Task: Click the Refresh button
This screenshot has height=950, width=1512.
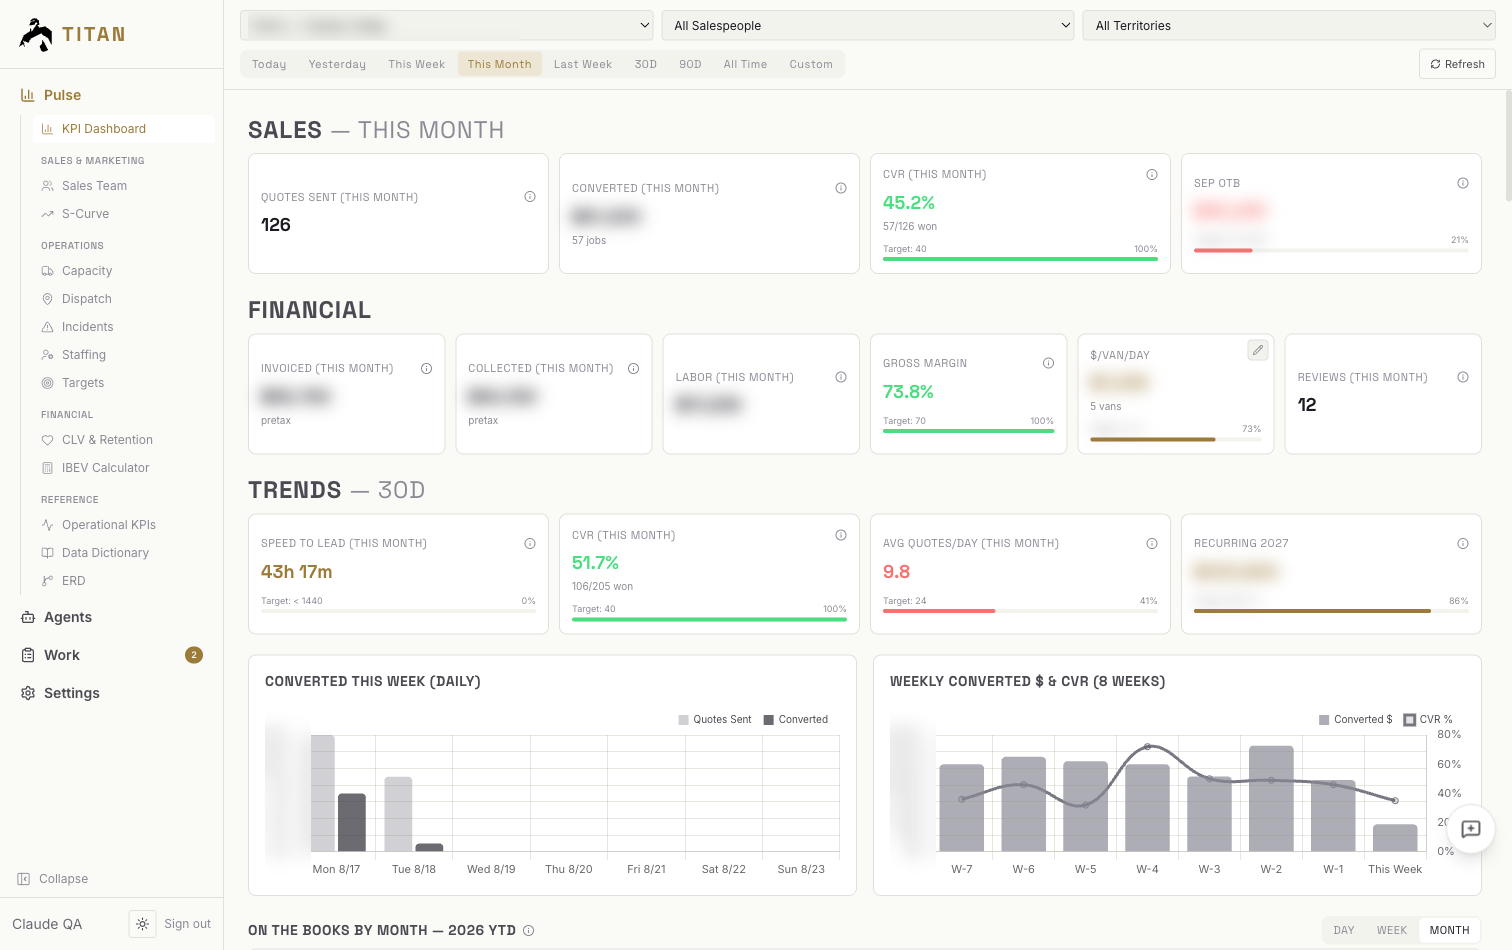Action: (x=1457, y=64)
